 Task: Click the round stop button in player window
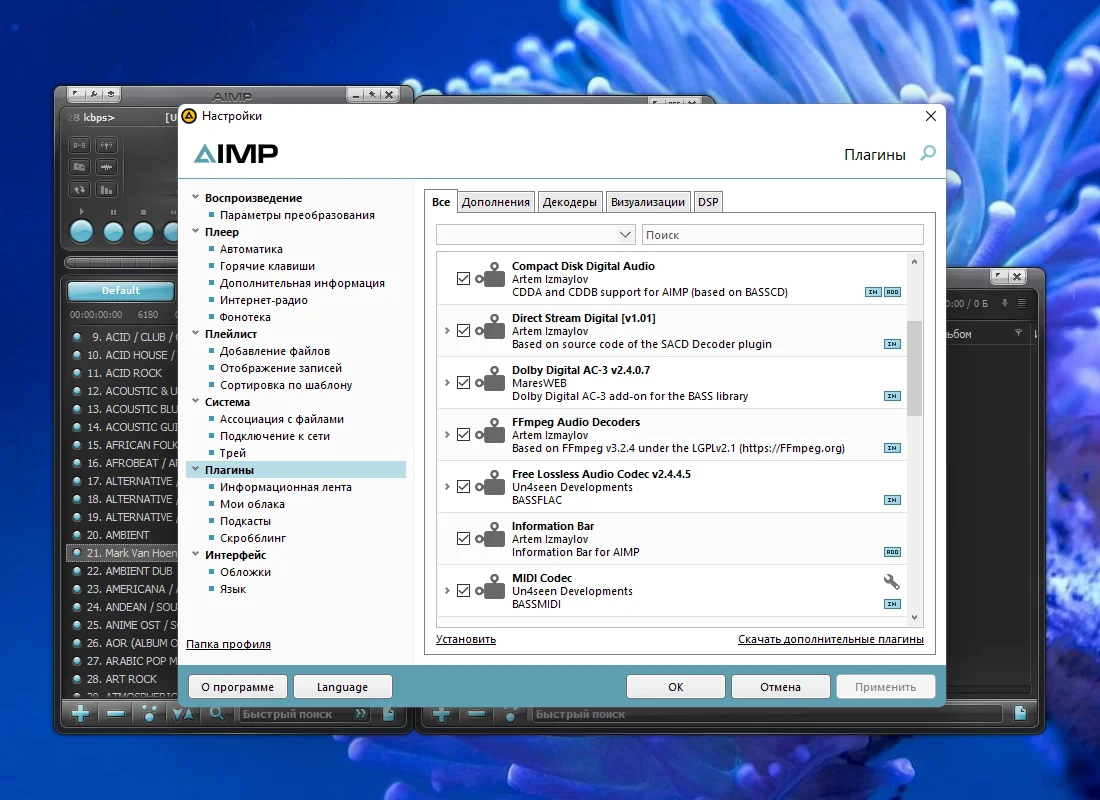pos(143,232)
